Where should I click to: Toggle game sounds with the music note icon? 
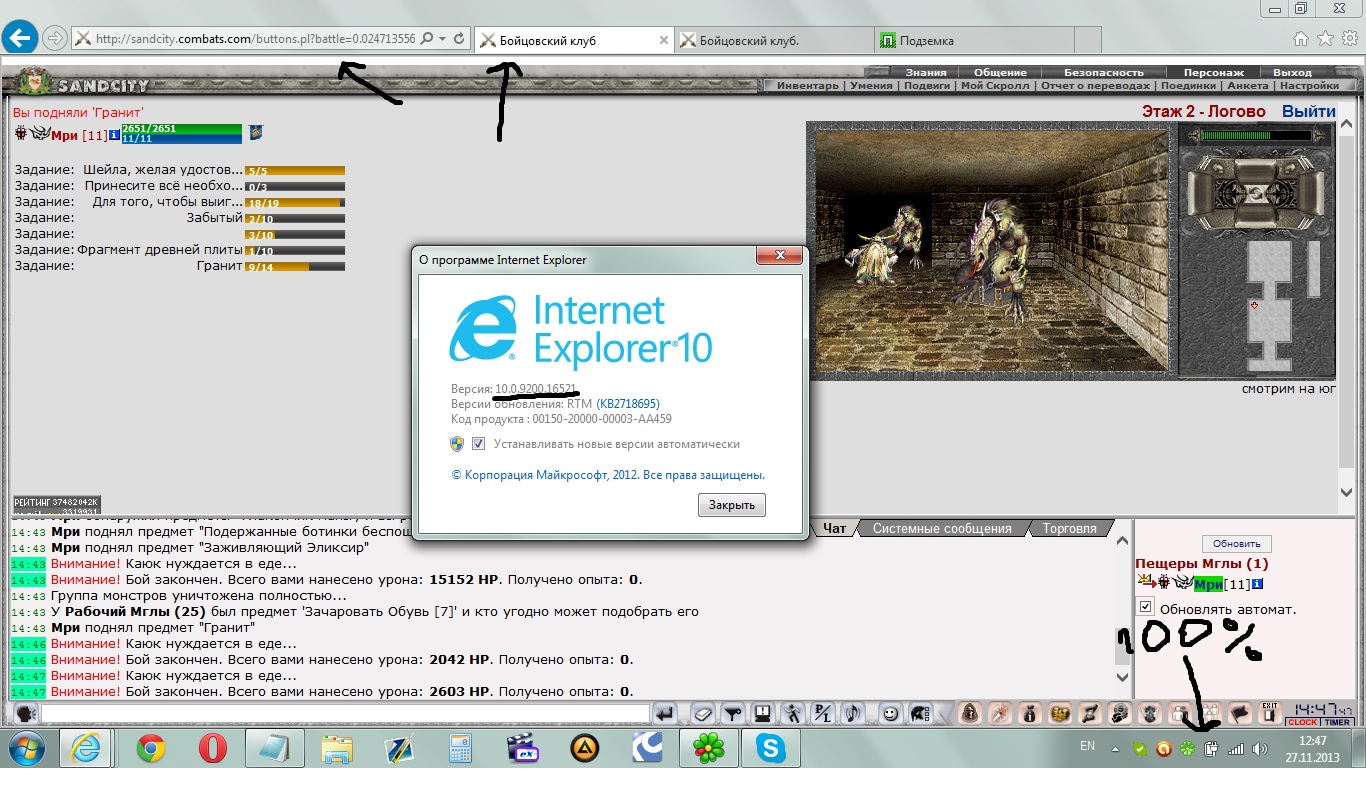click(x=853, y=714)
